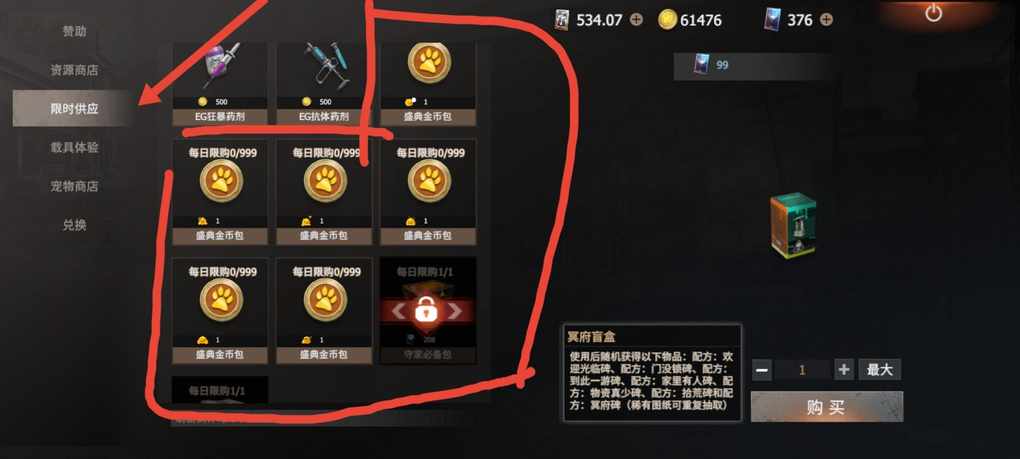Image resolution: width=1020 pixels, height=459 pixels.
Task: Open the 资源商店 tab
Action: point(74,70)
